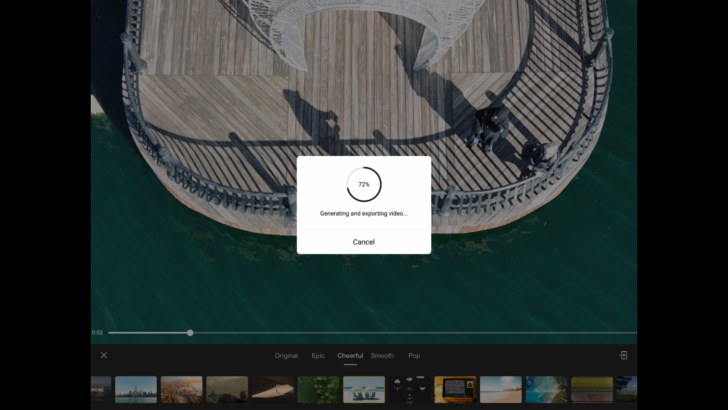Select the olive green field thumbnail
728x410 pixels.
coord(591,389)
